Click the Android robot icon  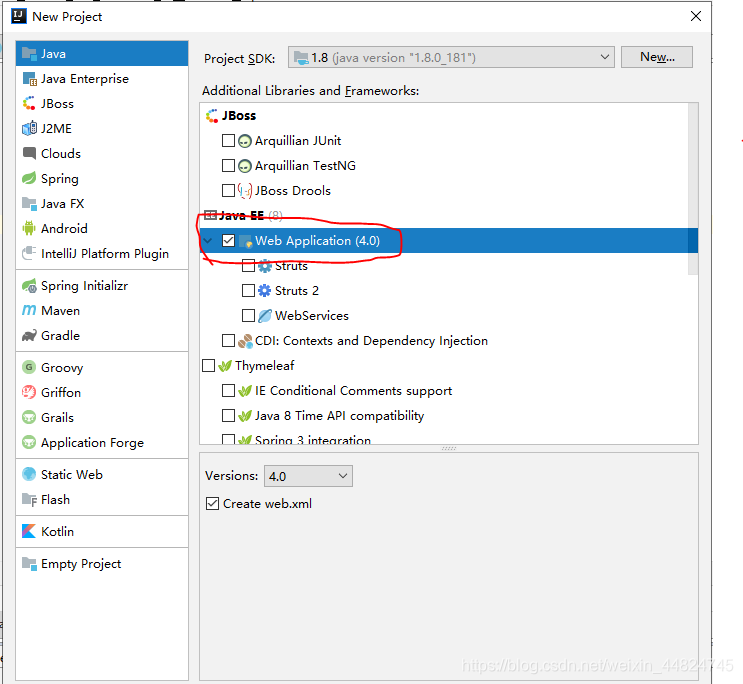29,228
